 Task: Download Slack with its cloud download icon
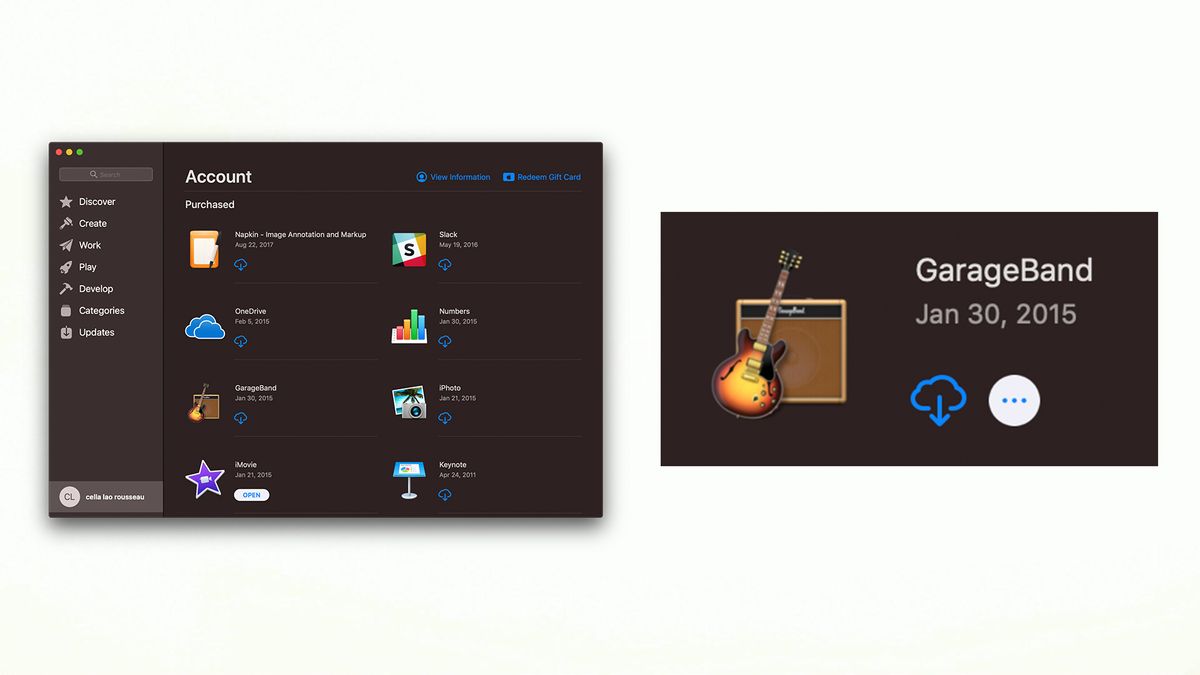pyautogui.click(x=445, y=264)
